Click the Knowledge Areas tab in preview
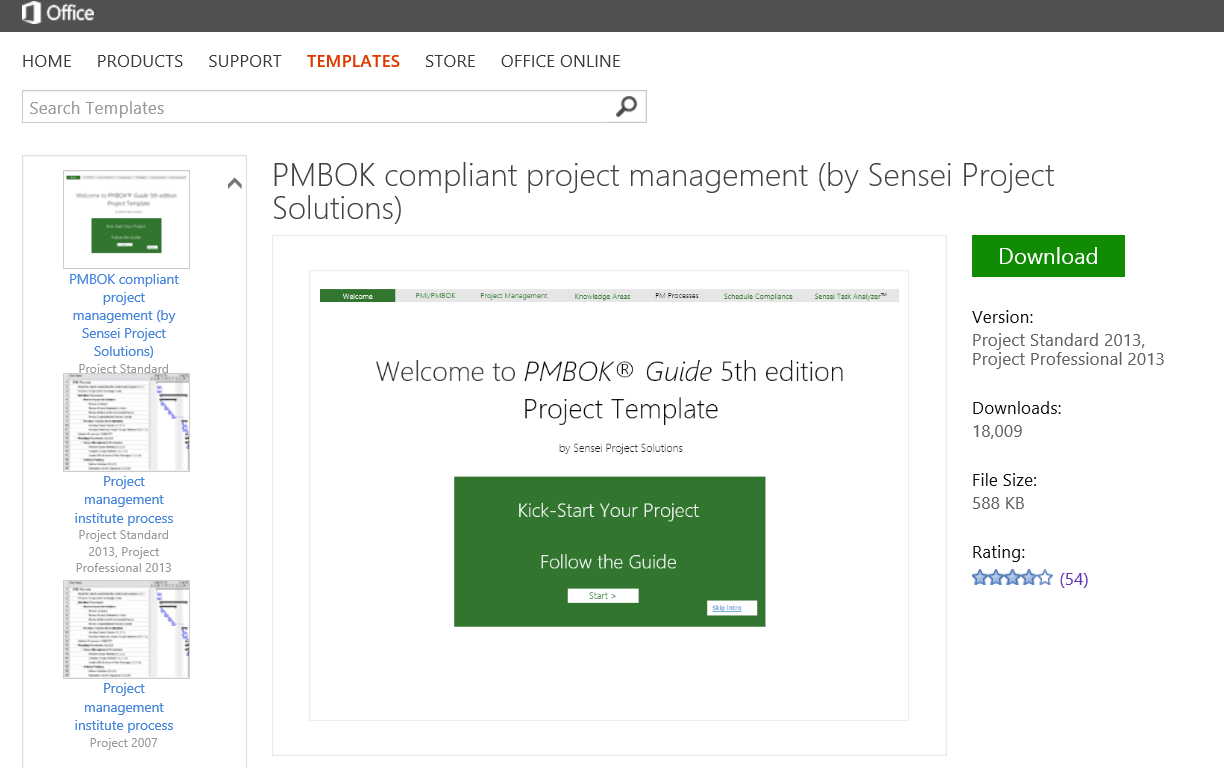Image resolution: width=1224 pixels, height=768 pixels. (602, 296)
